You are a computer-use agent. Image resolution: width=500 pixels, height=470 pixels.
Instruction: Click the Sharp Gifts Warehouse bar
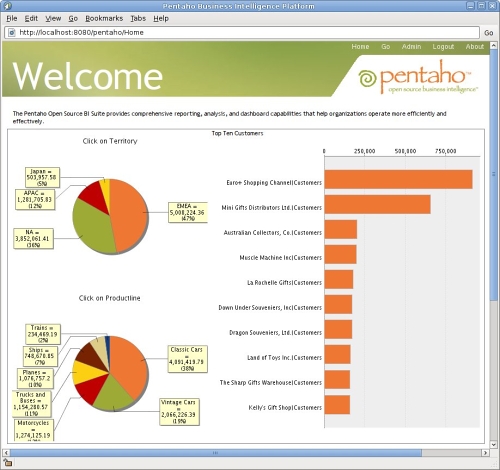337,379
